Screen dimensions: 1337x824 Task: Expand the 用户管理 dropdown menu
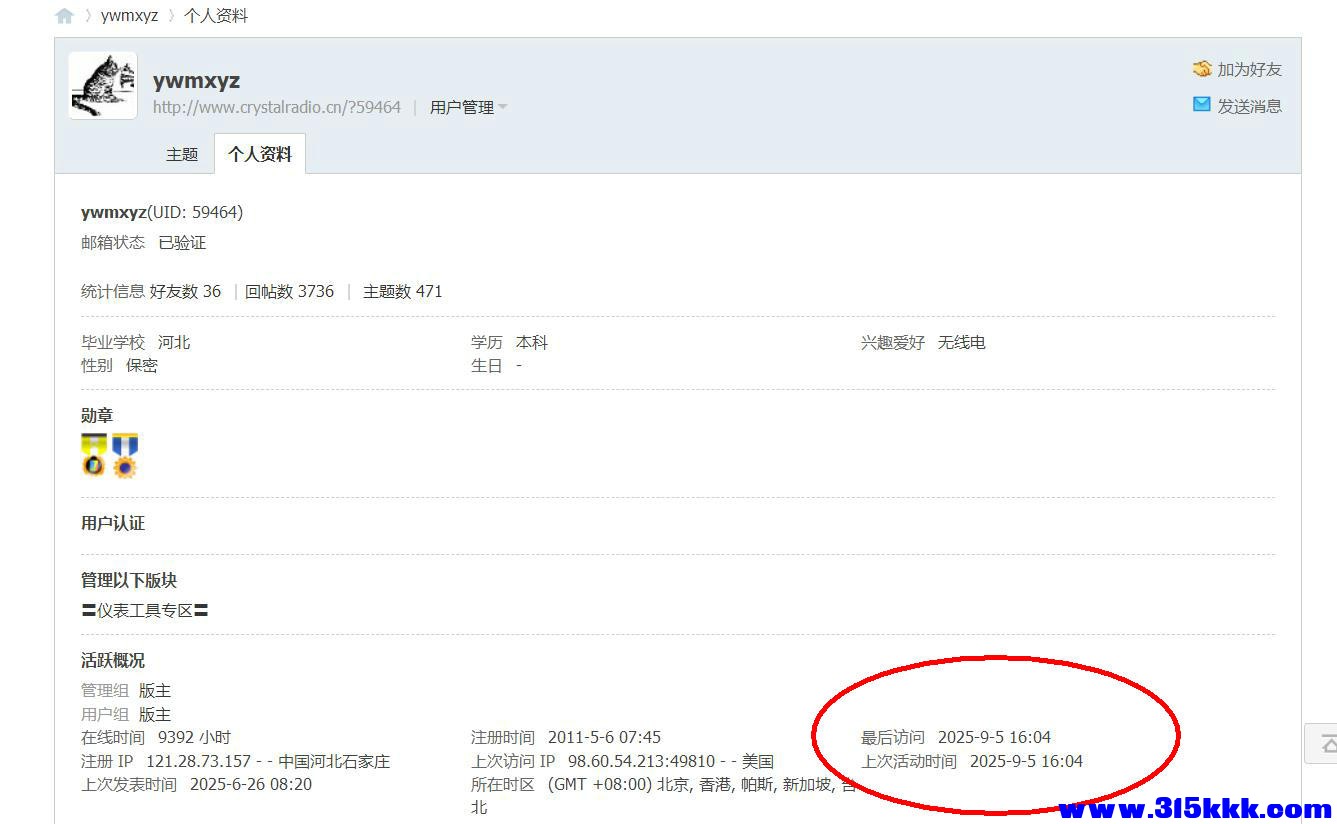[x=468, y=107]
